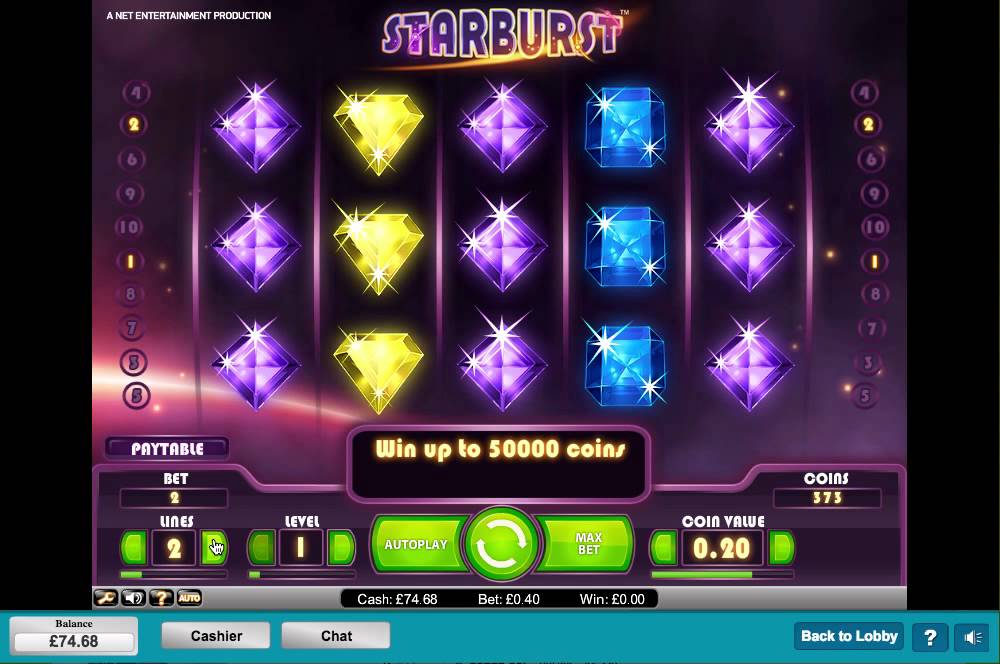Open game help question mark icon
This screenshot has width=1000, height=664.
coord(161,598)
